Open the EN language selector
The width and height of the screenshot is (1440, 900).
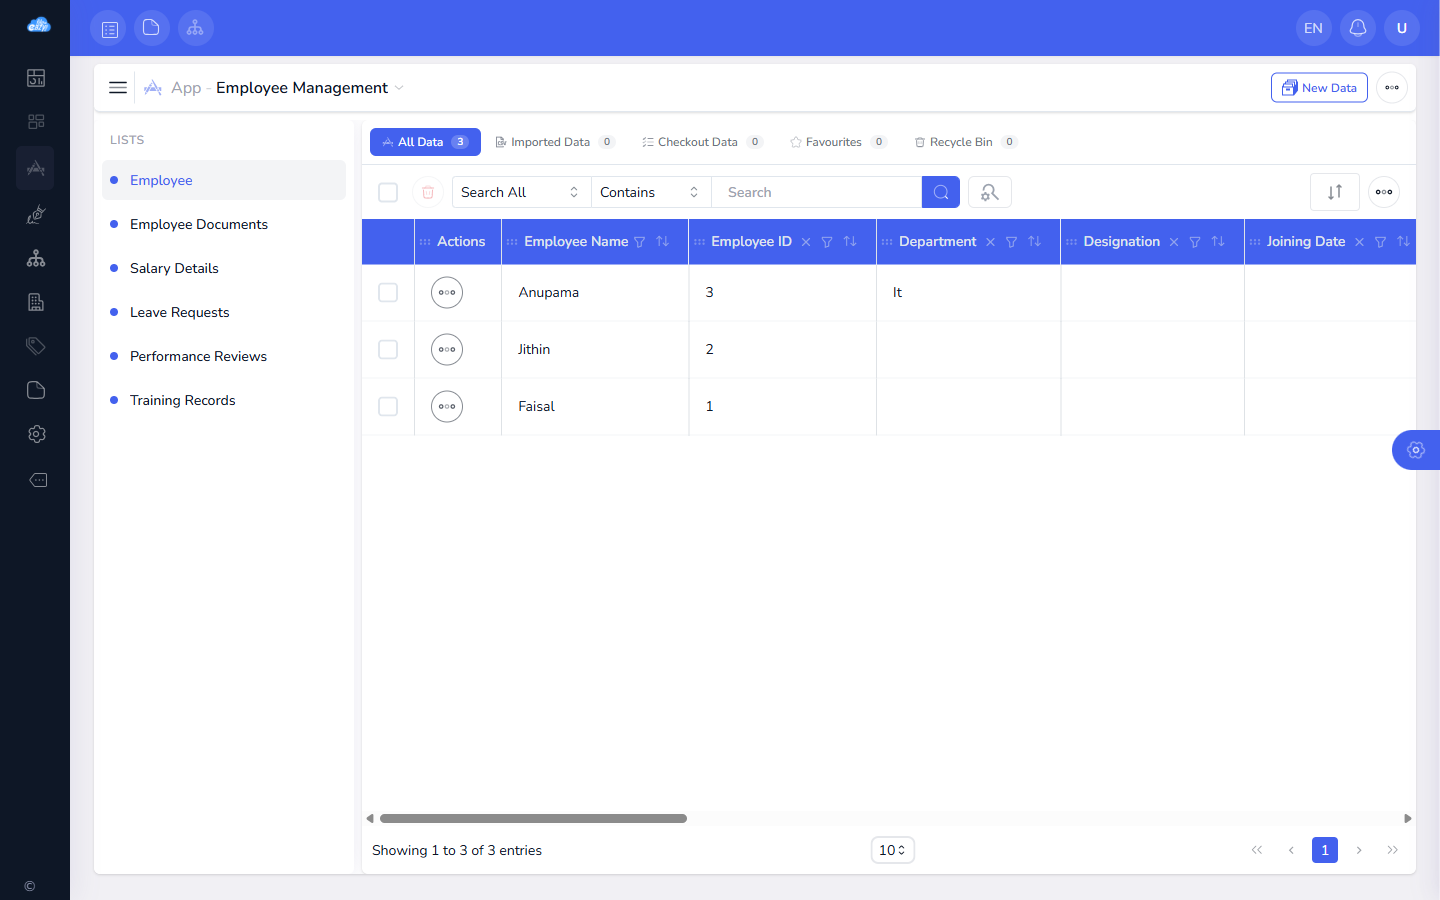[1314, 28]
